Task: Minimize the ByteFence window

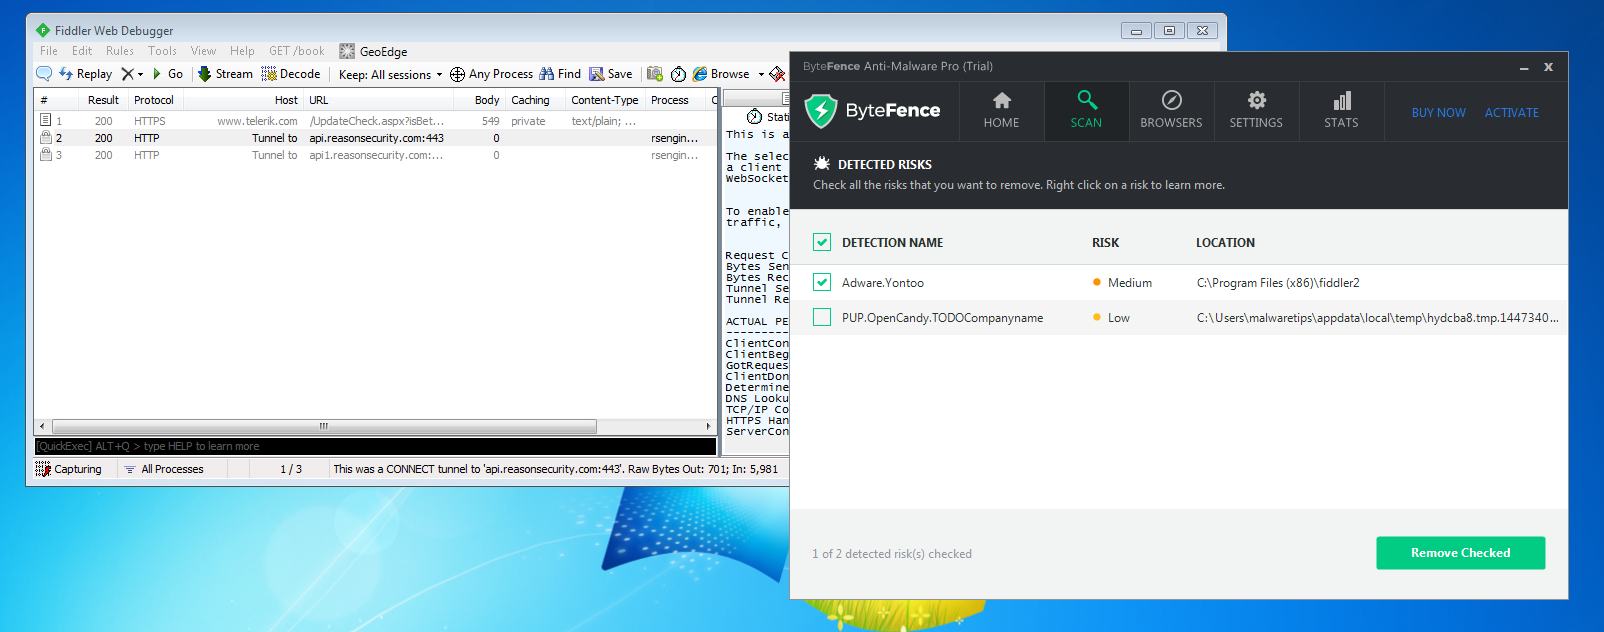Action: [1524, 68]
